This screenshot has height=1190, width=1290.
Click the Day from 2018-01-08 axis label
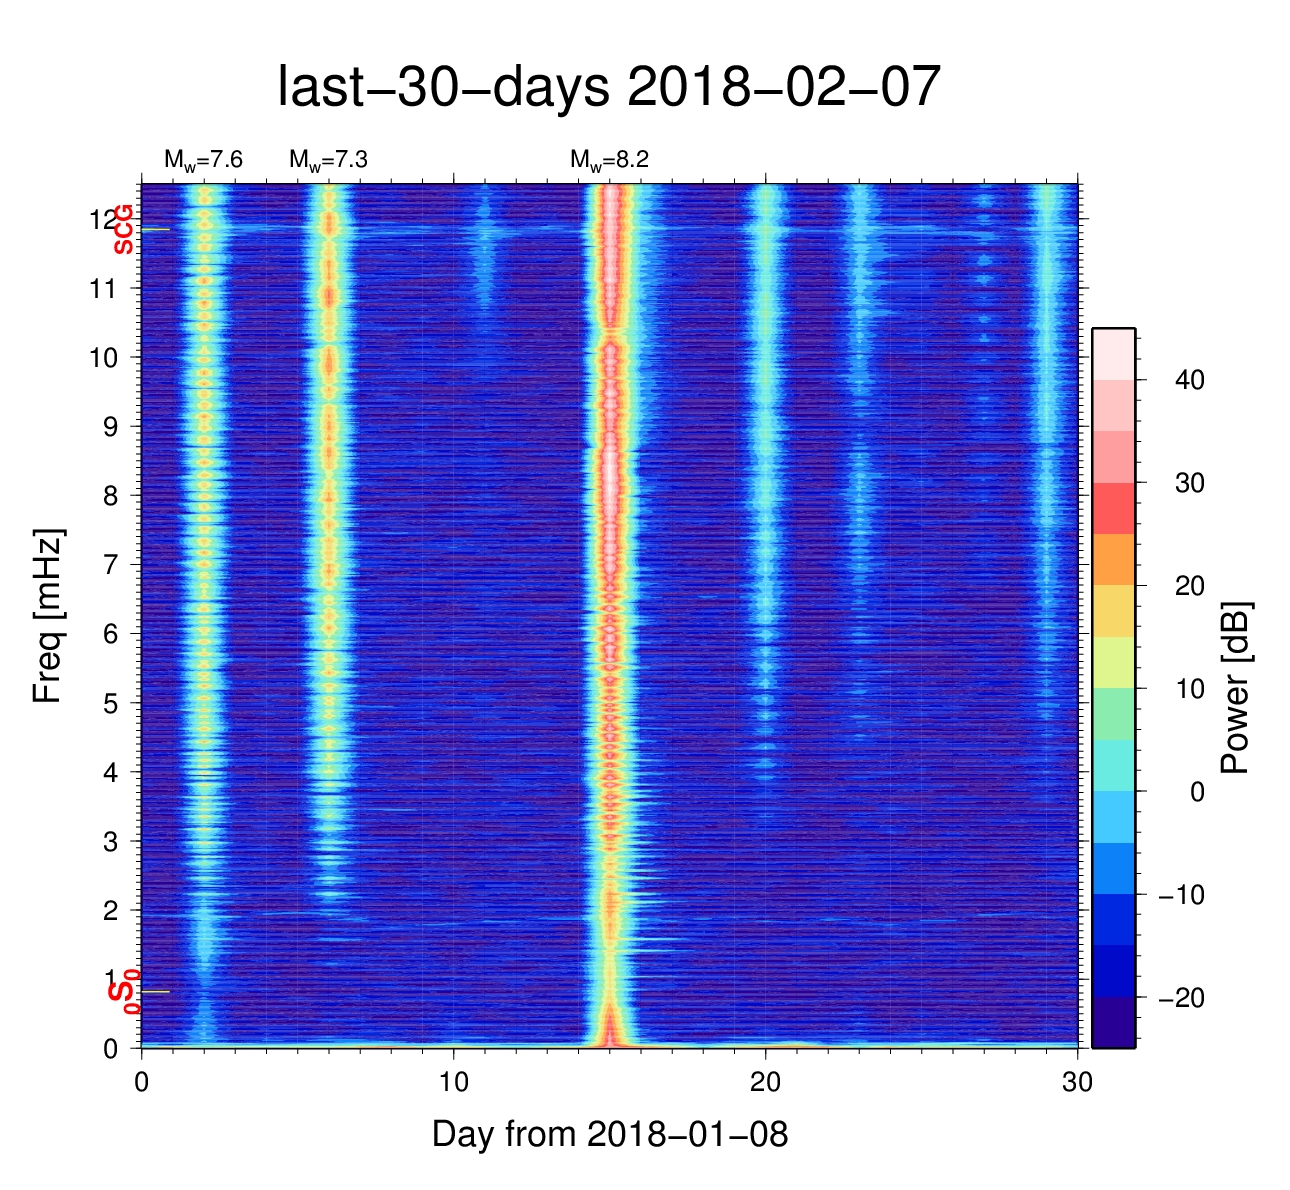609,1134
